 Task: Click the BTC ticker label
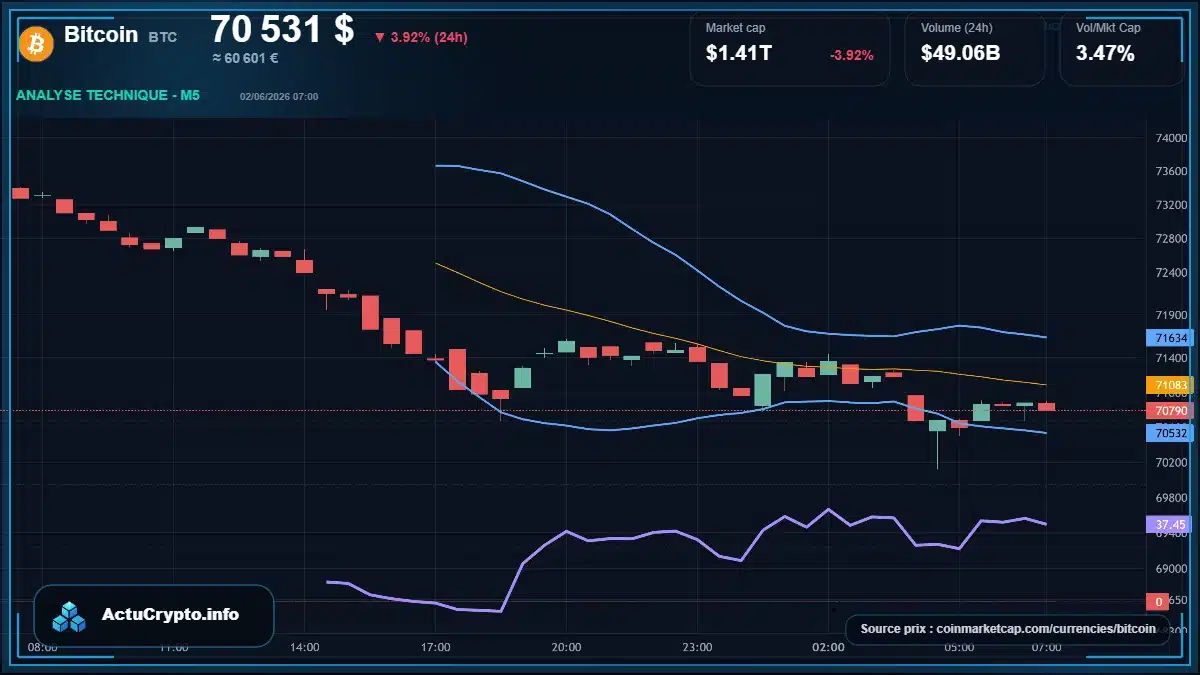click(x=163, y=37)
